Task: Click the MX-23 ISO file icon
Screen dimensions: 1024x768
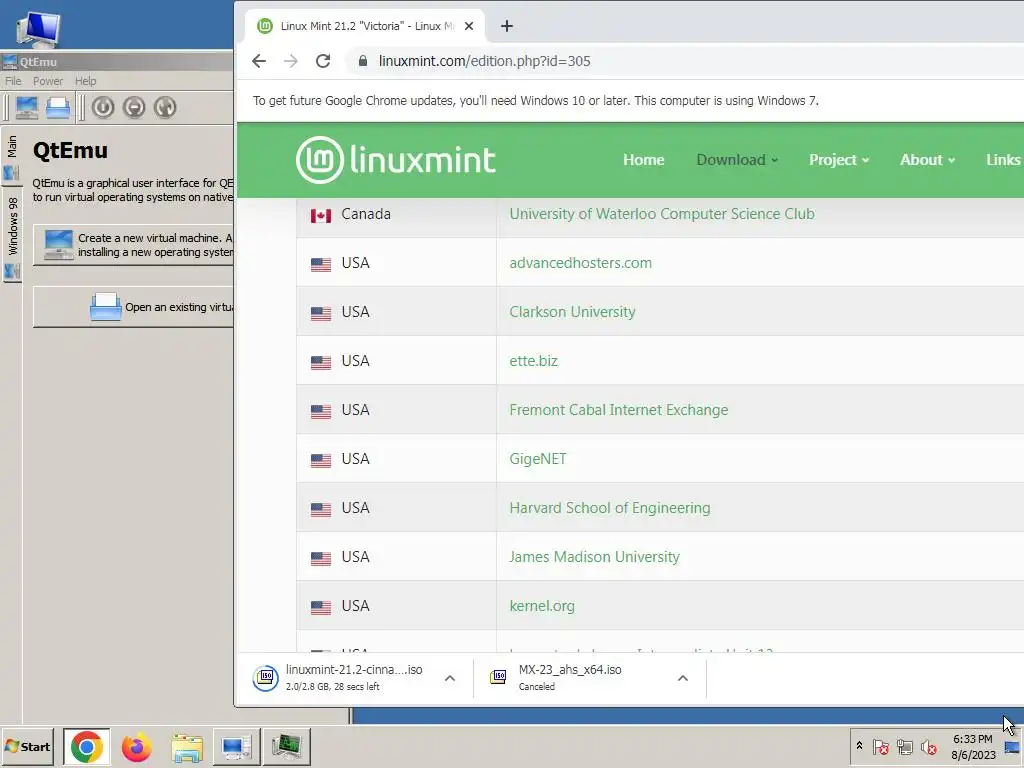Action: (x=498, y=677)
